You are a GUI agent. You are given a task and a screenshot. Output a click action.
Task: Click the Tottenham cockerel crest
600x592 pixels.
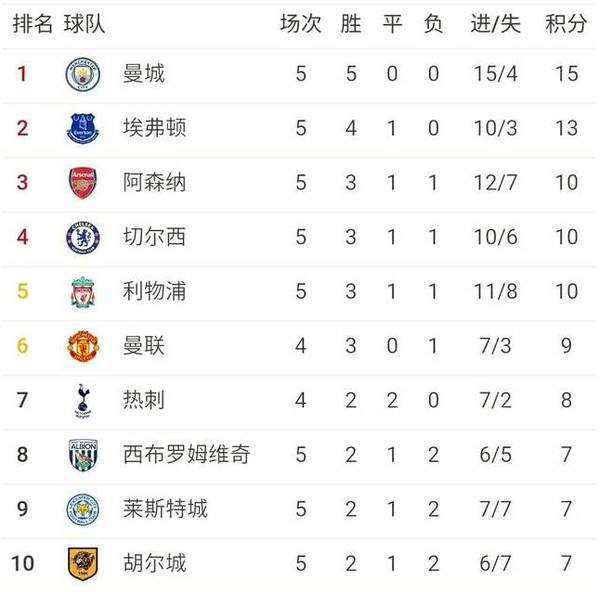(82, 400)
